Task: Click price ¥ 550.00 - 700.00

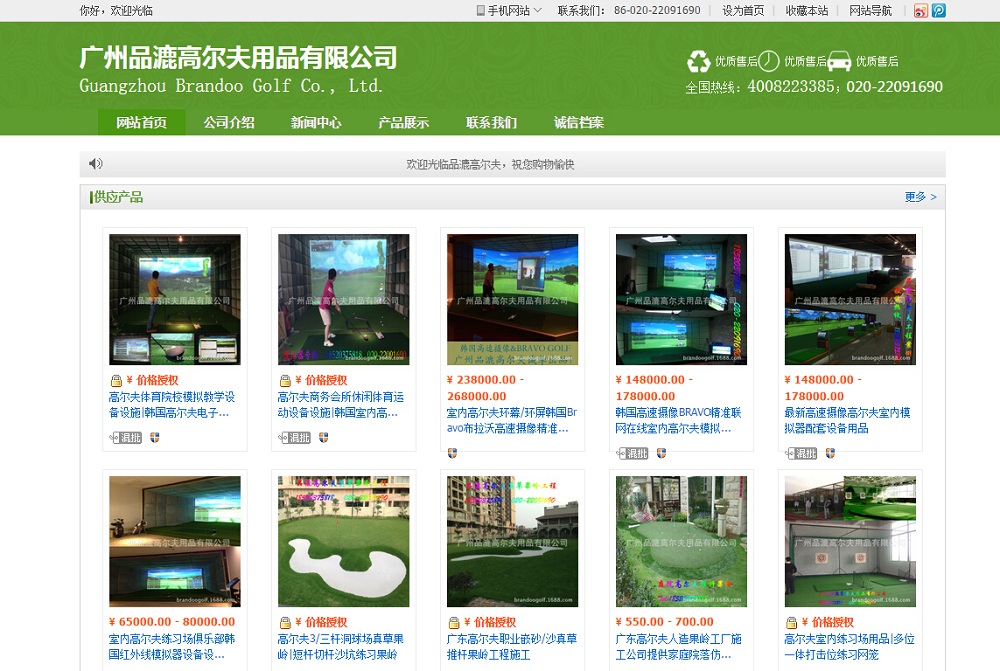Action: coord(665,622)
